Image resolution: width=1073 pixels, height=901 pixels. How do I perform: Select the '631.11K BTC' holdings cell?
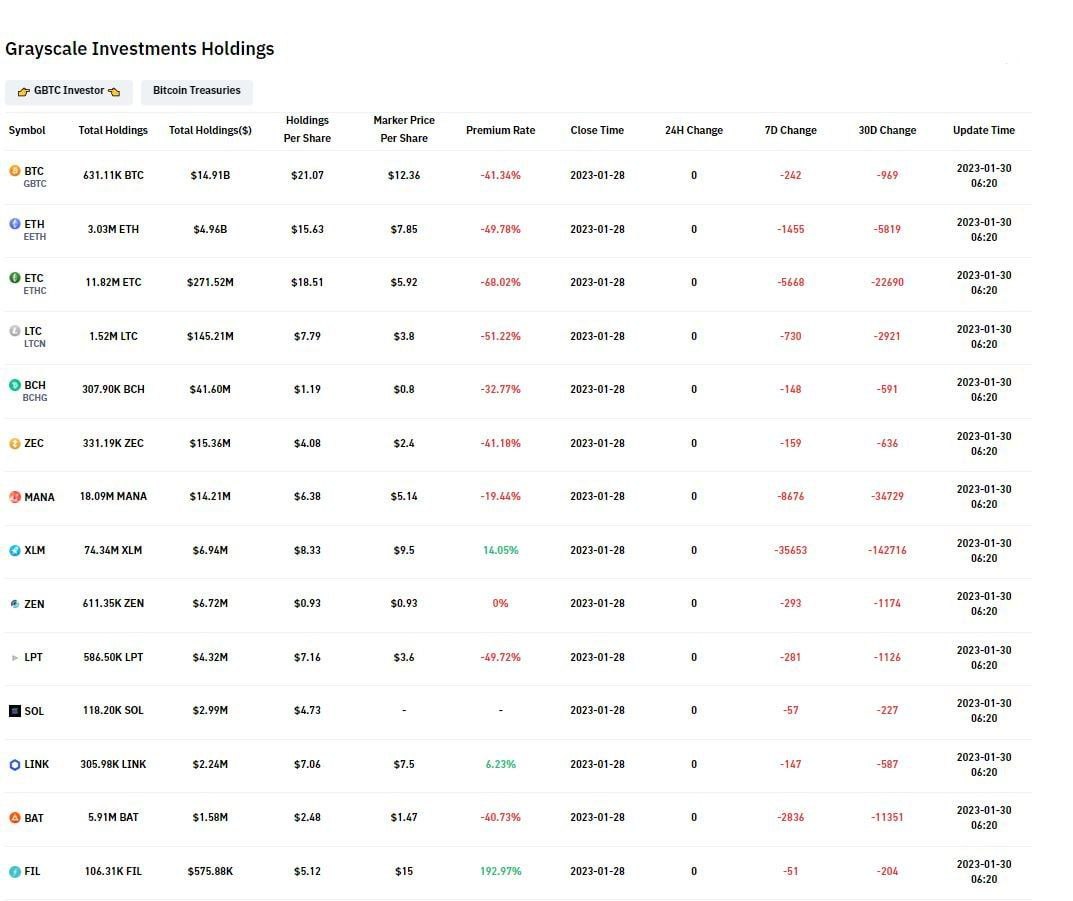point(113,175)
